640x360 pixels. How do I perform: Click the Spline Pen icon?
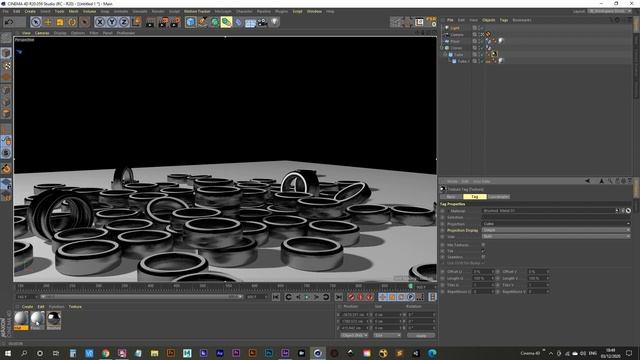pyautogui.click(x=202, y=22)
